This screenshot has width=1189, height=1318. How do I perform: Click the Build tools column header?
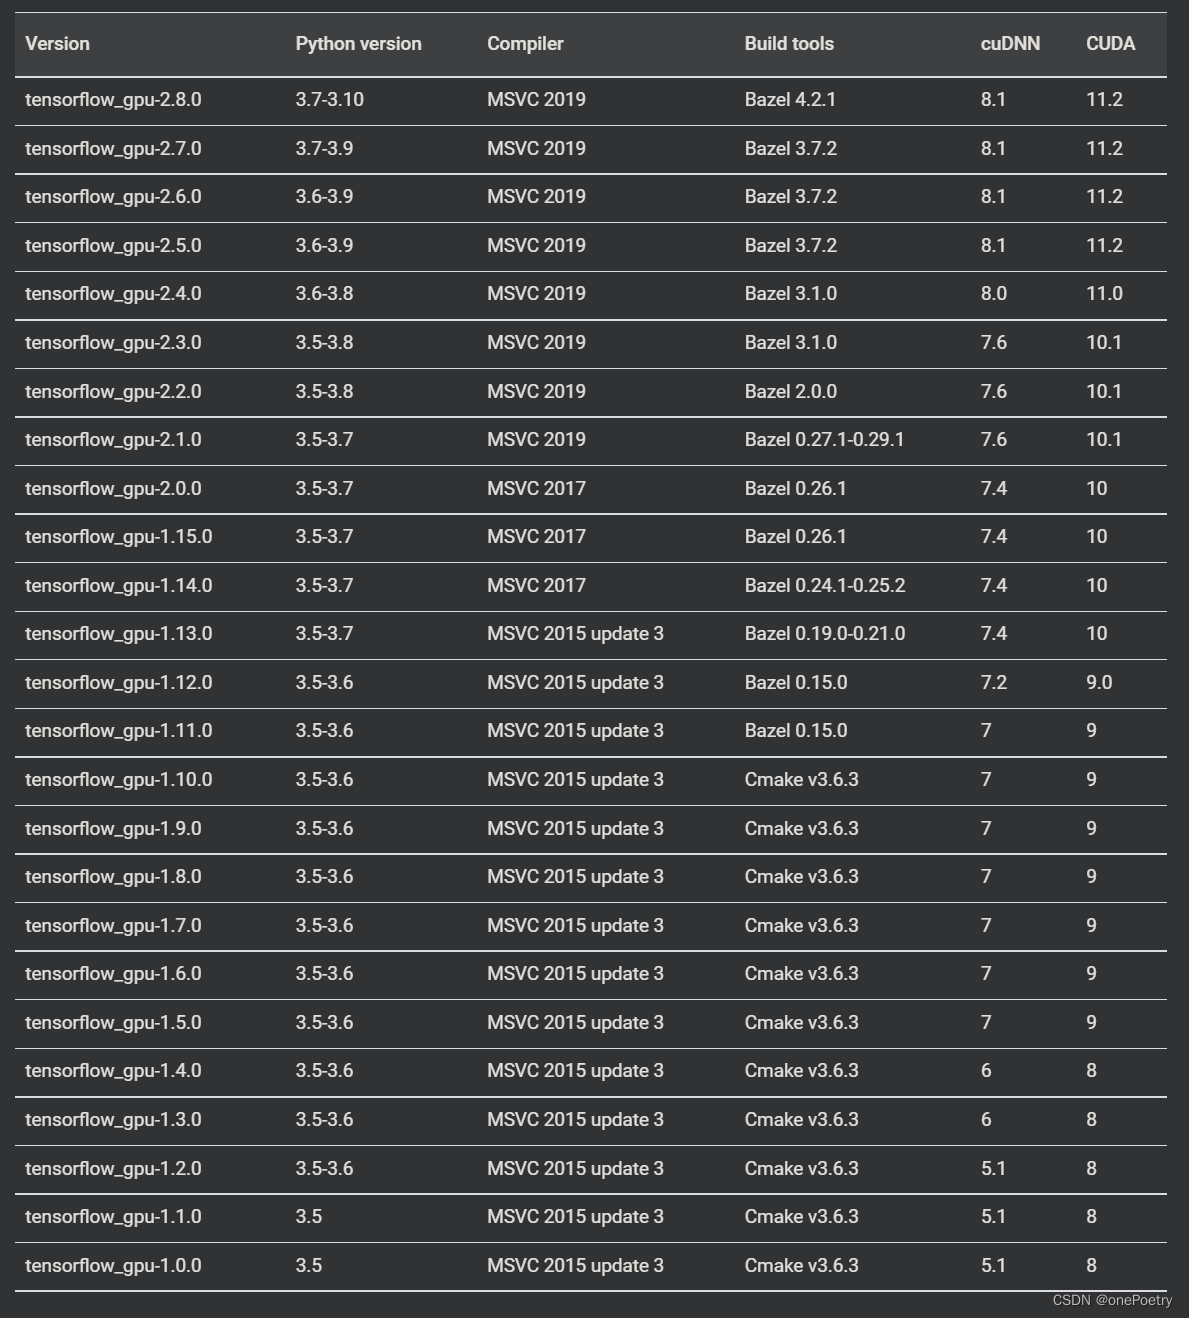click(x=789, y=44)
